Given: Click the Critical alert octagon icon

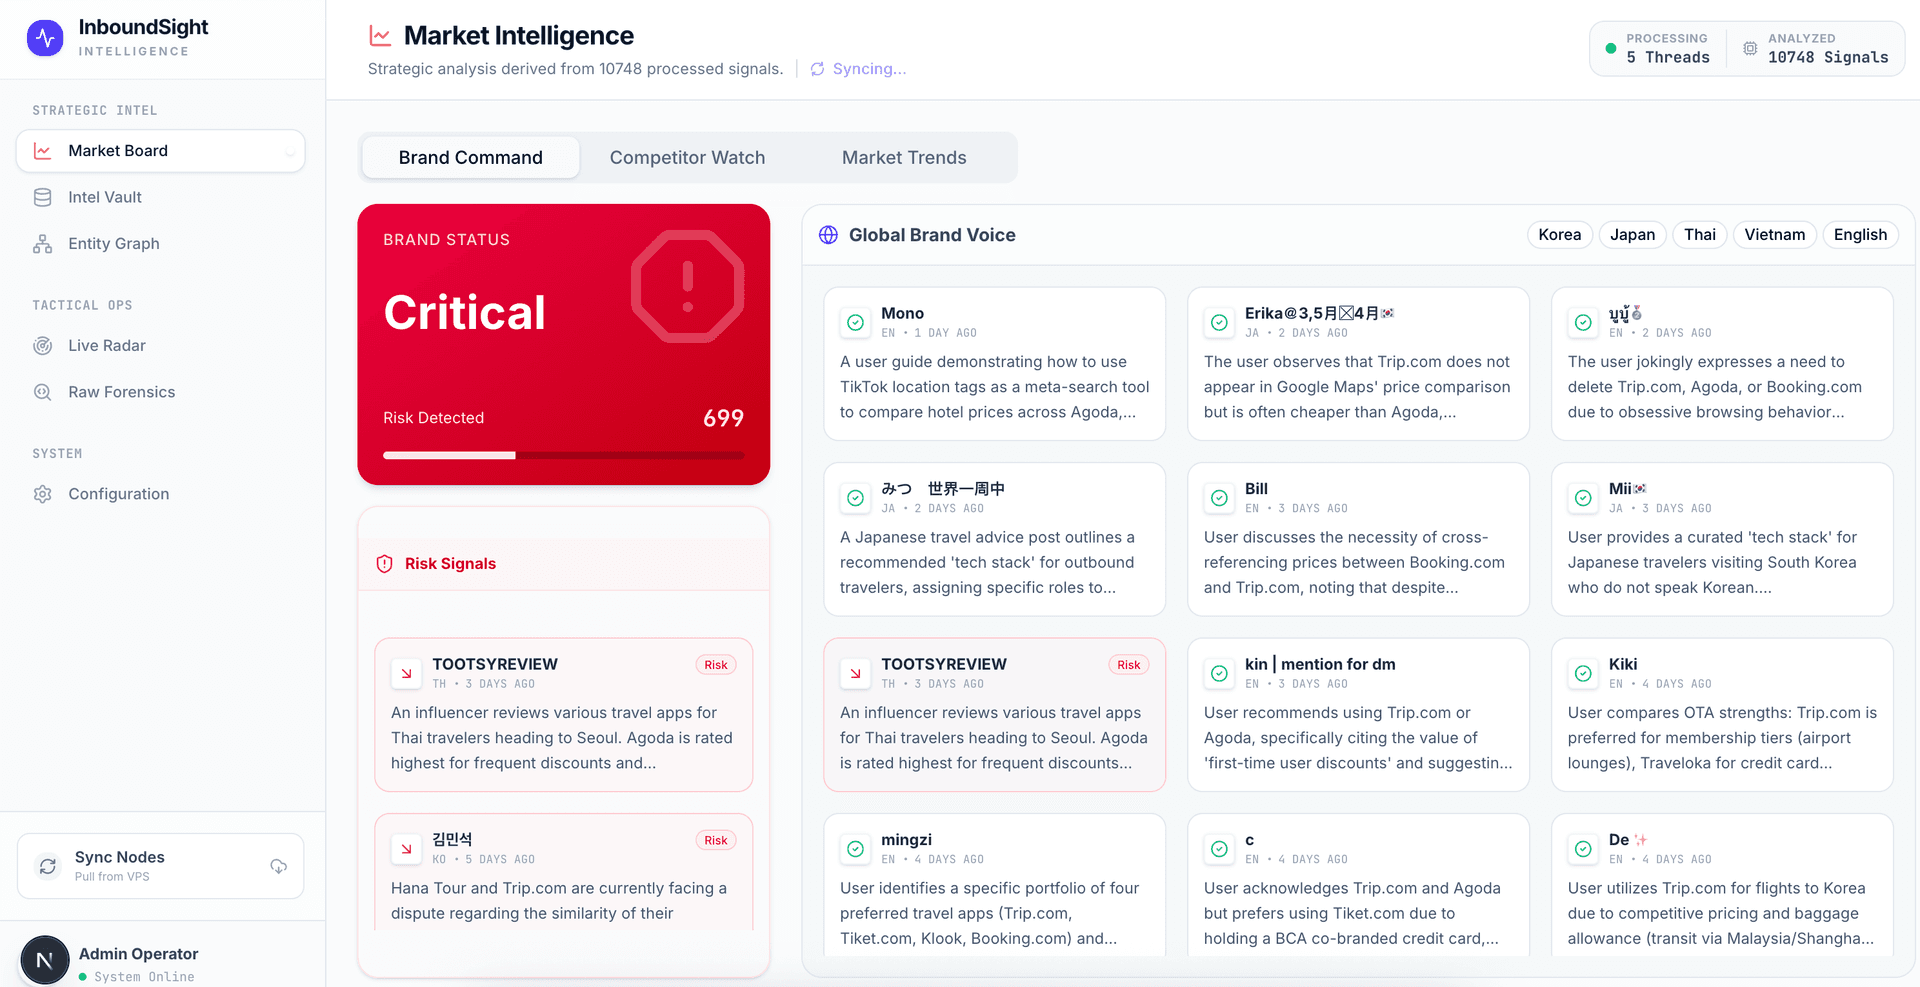Looking at the screenshot, I should tap(688, 287).
